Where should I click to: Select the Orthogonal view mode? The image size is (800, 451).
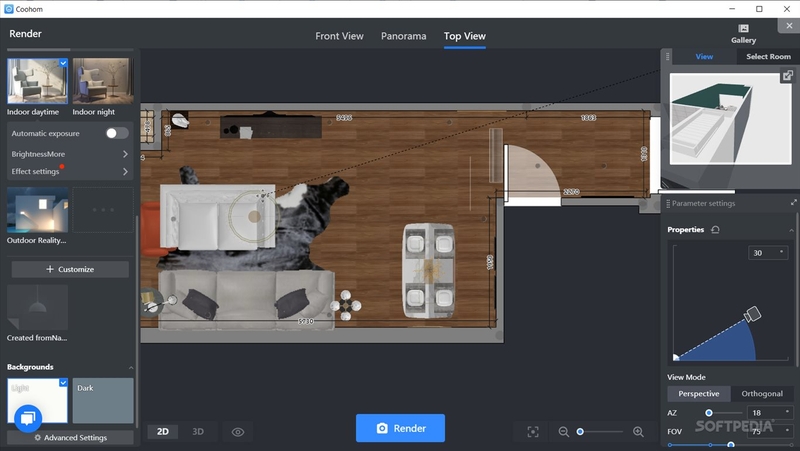(762, 394)
